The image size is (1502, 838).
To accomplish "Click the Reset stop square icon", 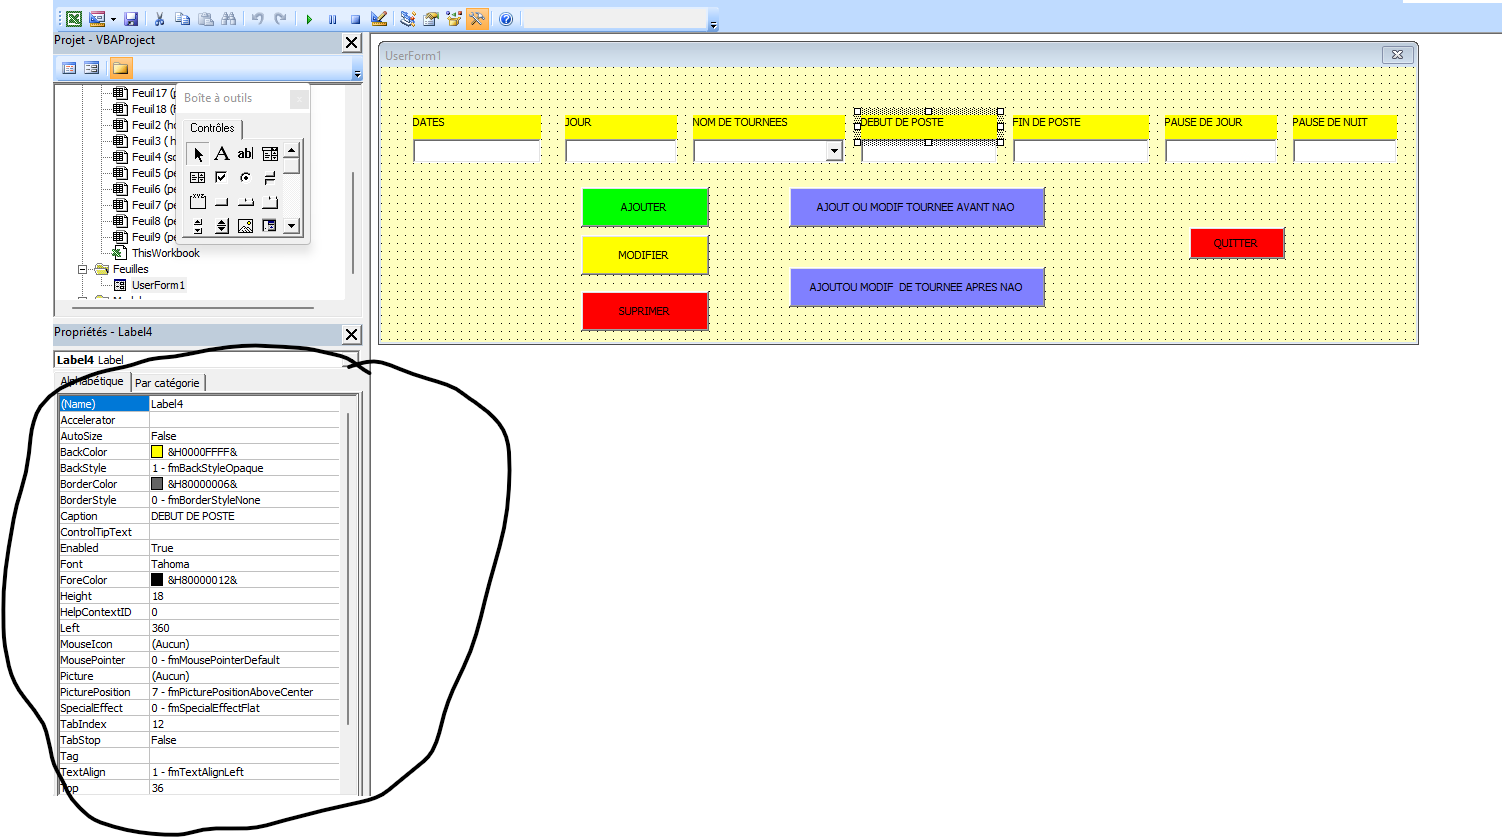I will coord(355,18).
